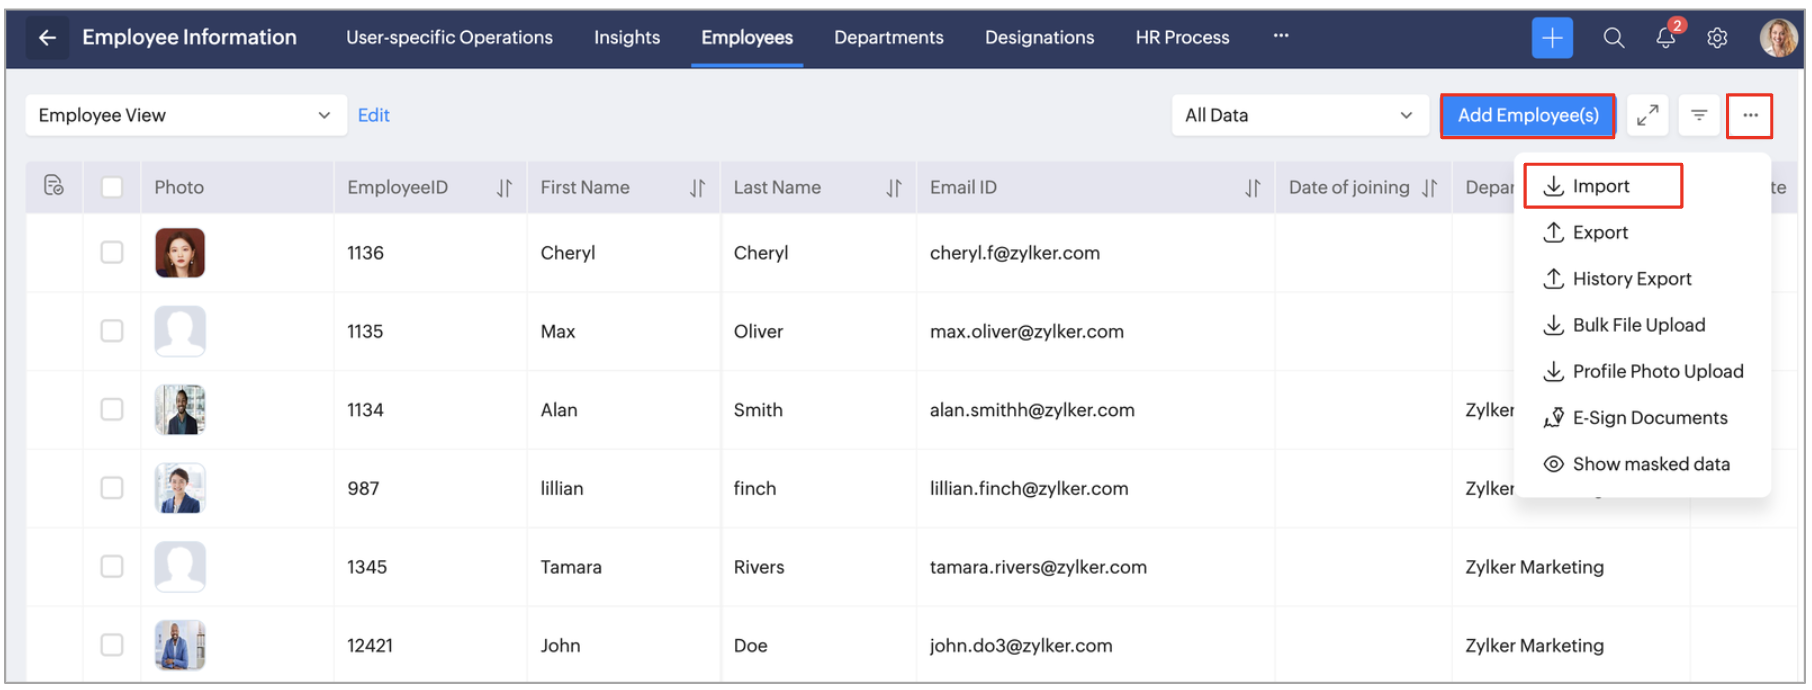Screen dimensions: 1812x690
Task: Check the box for employee 1136 Cheryl
Action: tap(112, 253)
